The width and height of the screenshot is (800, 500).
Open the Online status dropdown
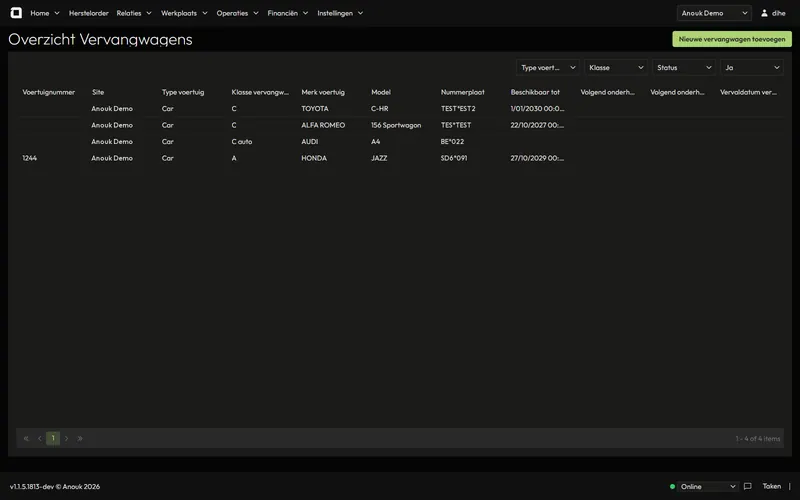coord(708,486)
